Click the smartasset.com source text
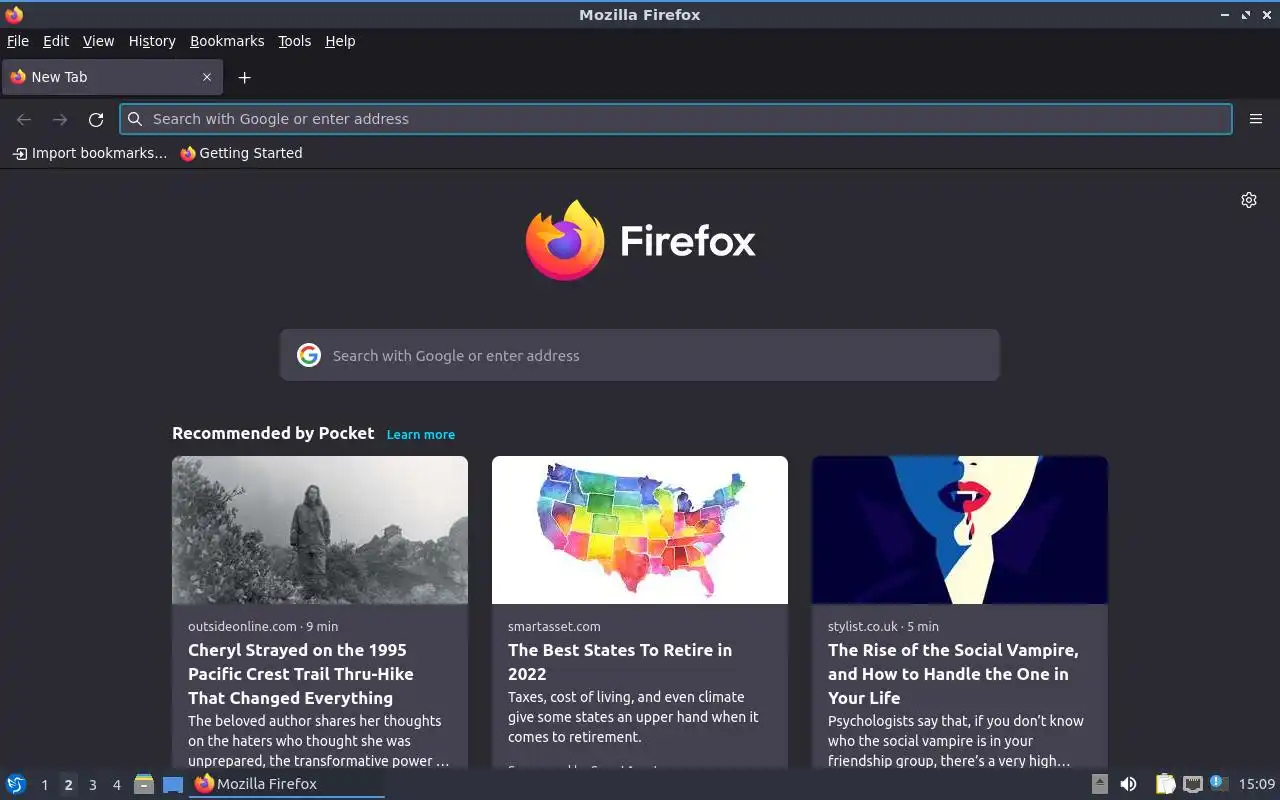 (554, 626)
